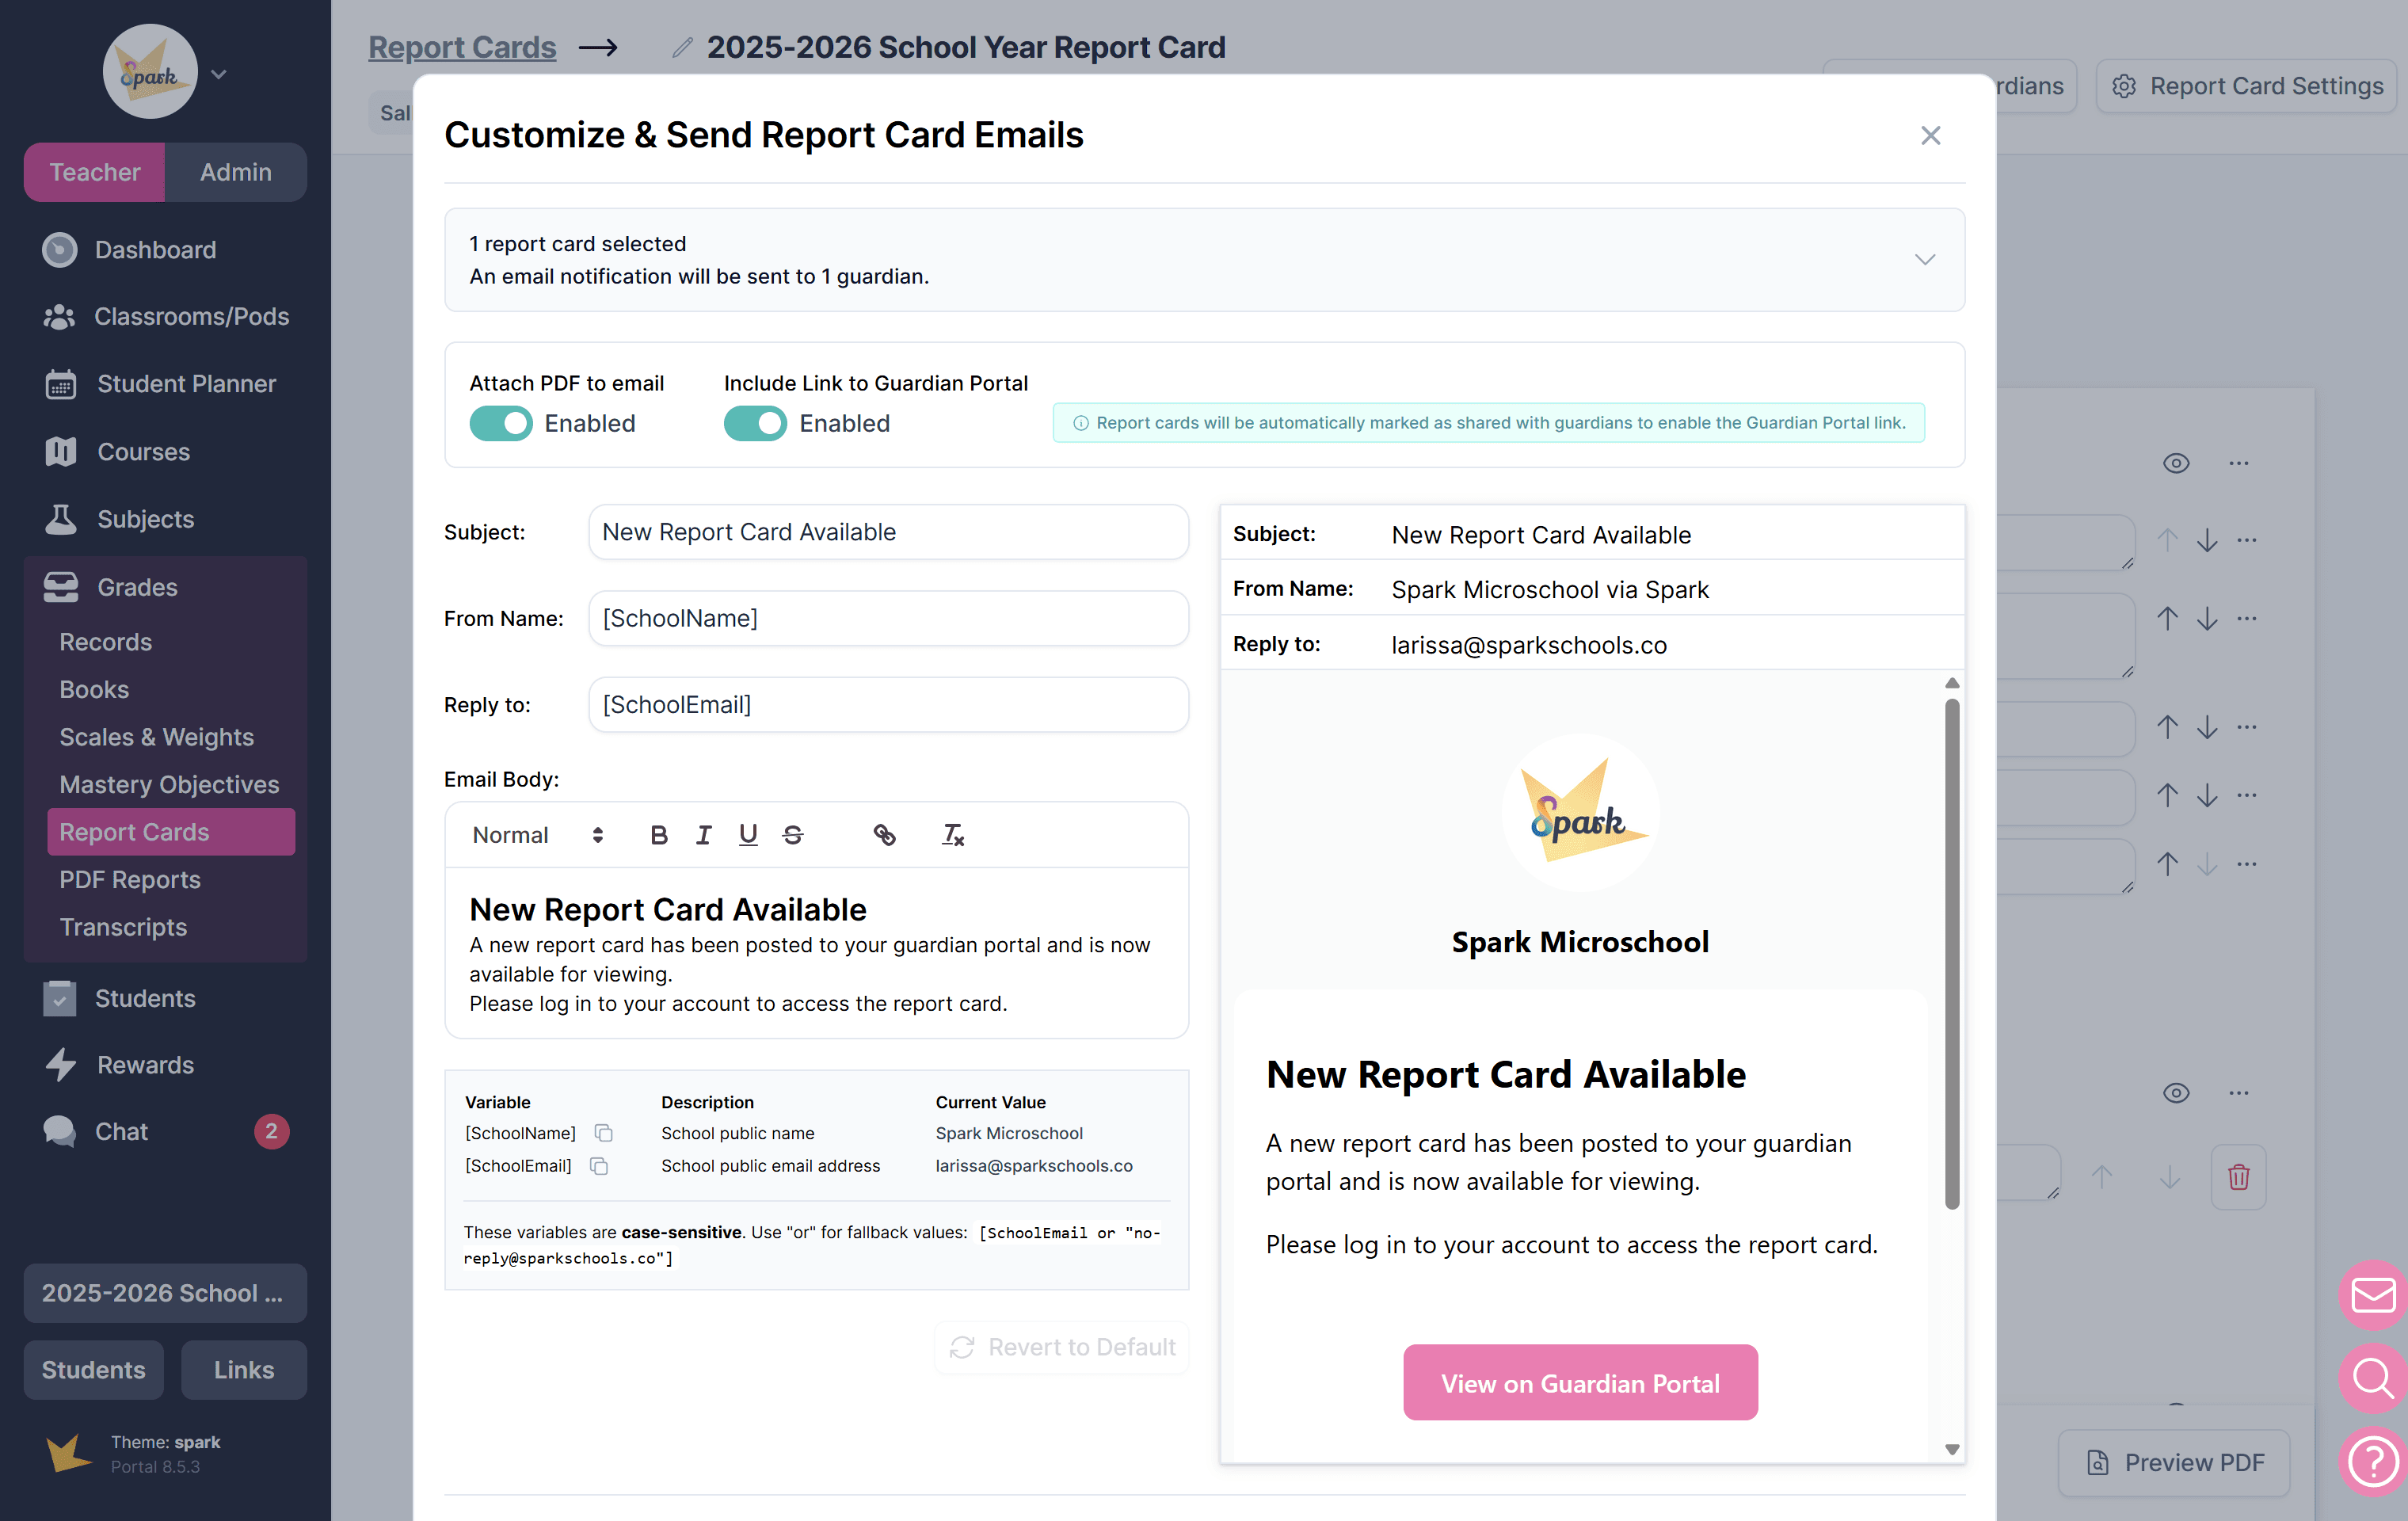Viewport: 2408px width, 1521px height.
Task: Toggle Include Link to Guardian Portal switch
Action: tap(755, 423)
